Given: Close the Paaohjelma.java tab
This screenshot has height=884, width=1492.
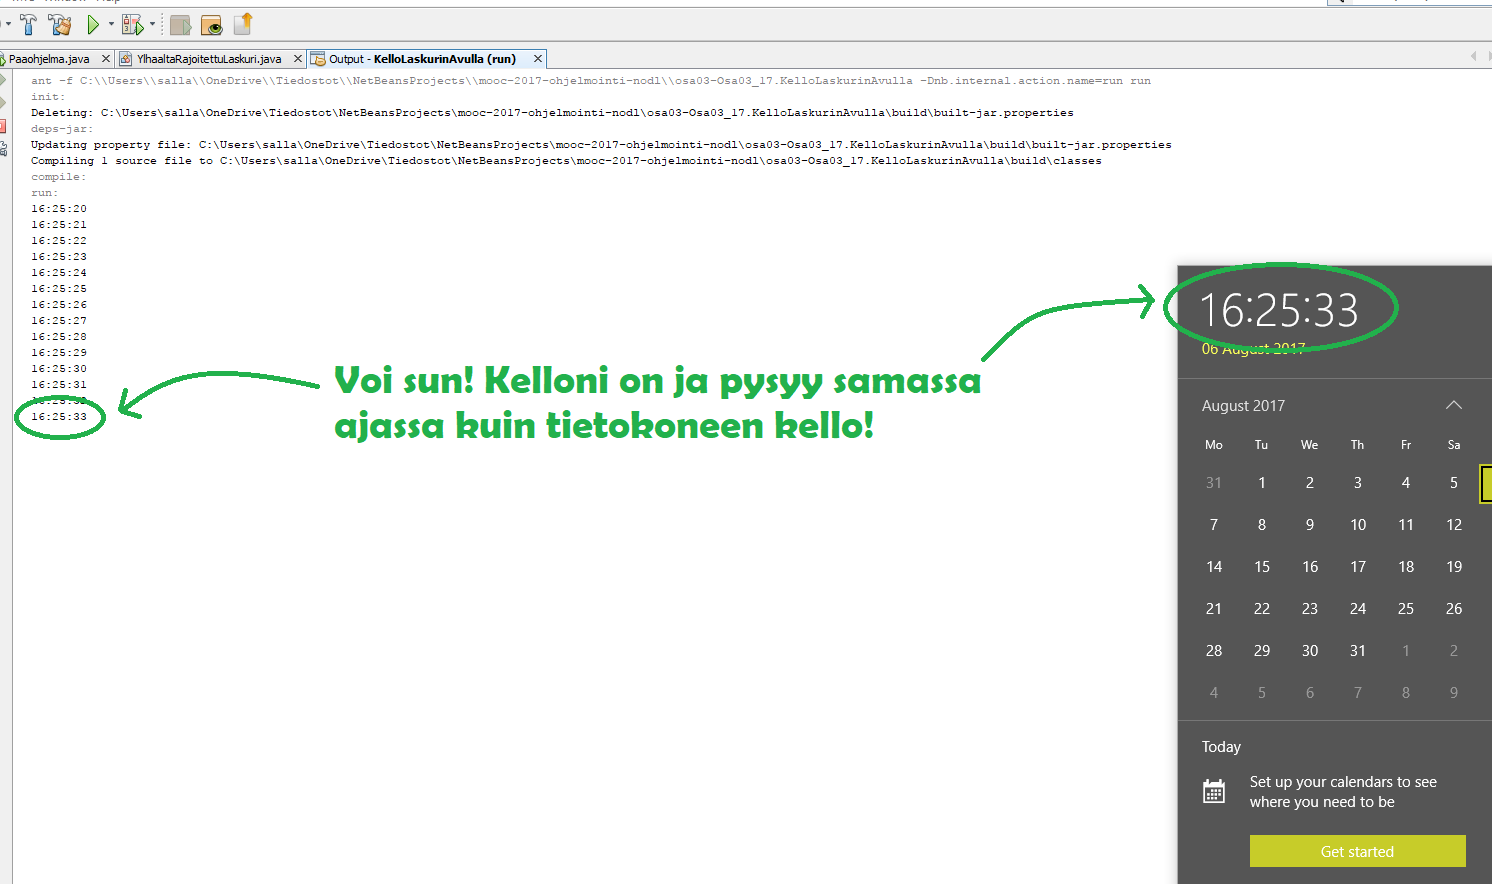Looking at the screenshot, I should [106, 59].
